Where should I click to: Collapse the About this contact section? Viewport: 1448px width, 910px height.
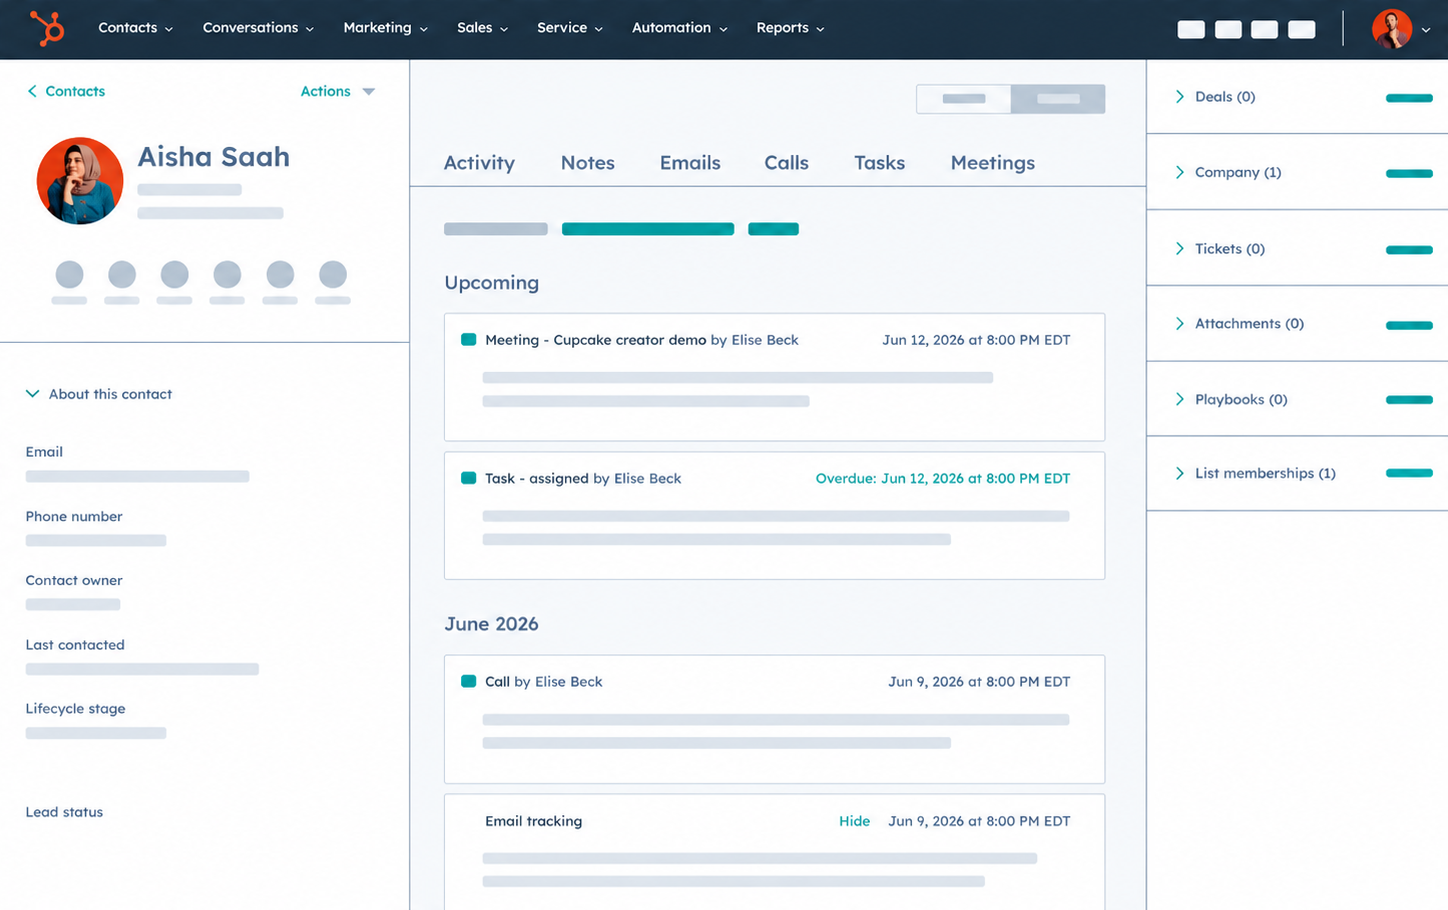(33, 394)
